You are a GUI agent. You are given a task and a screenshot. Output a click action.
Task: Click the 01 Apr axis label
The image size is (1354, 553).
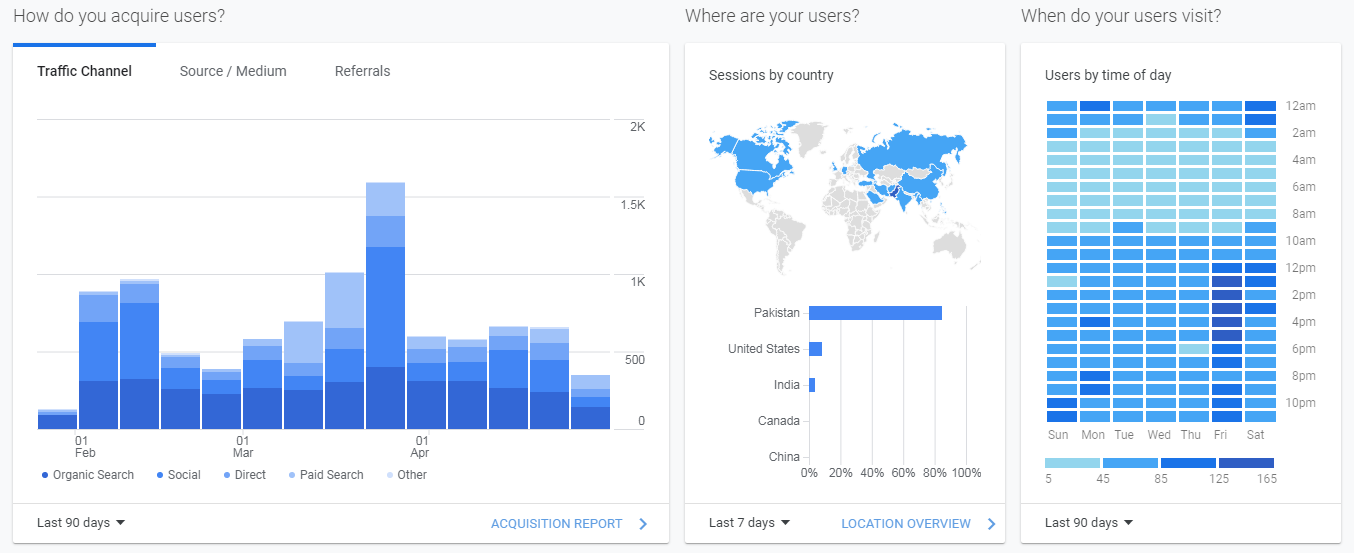(422, 446)
